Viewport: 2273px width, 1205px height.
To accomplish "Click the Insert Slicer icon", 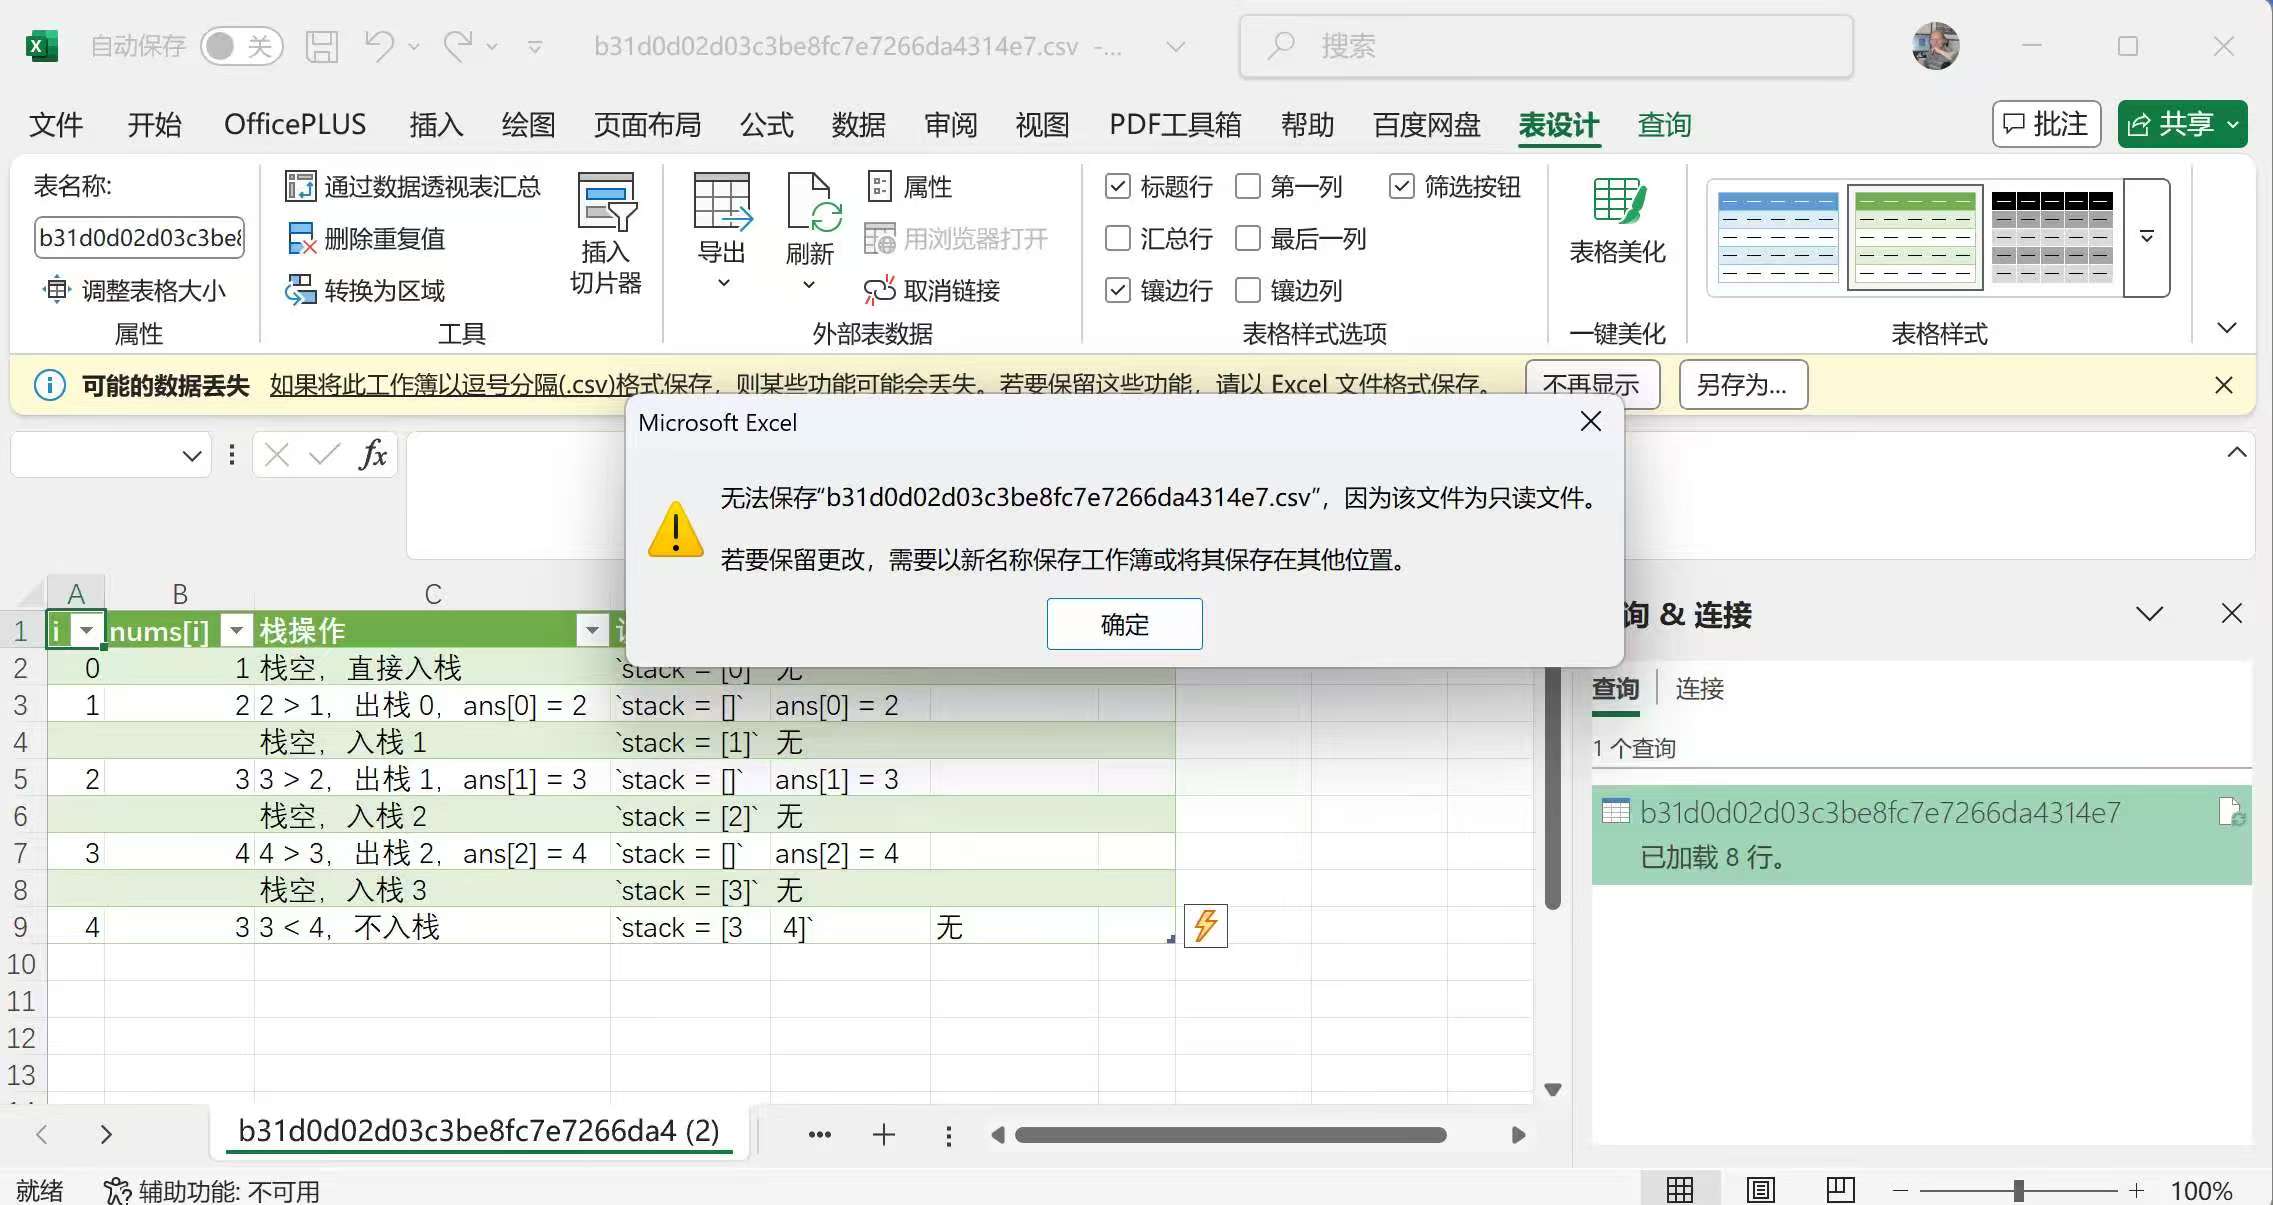I will [x=606, y=203].
